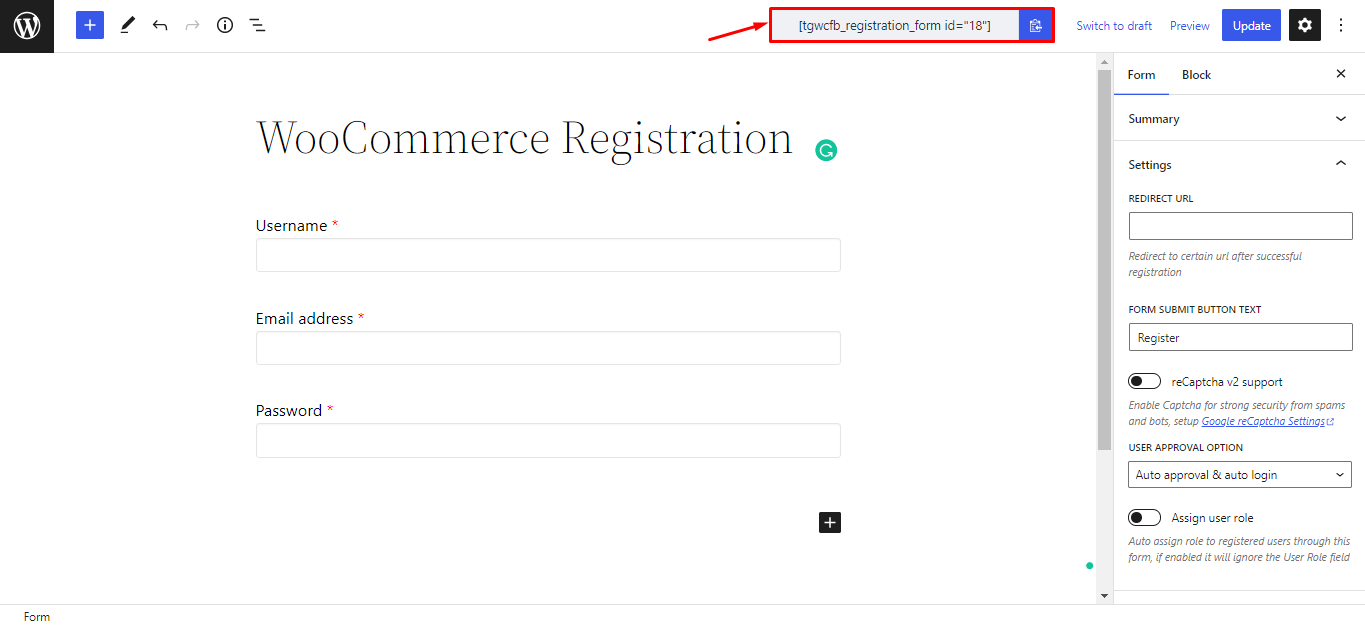The image size is (1365, 626).
Task: Open the User Approval Option dropdown
Action: [x=1239, y=474]
